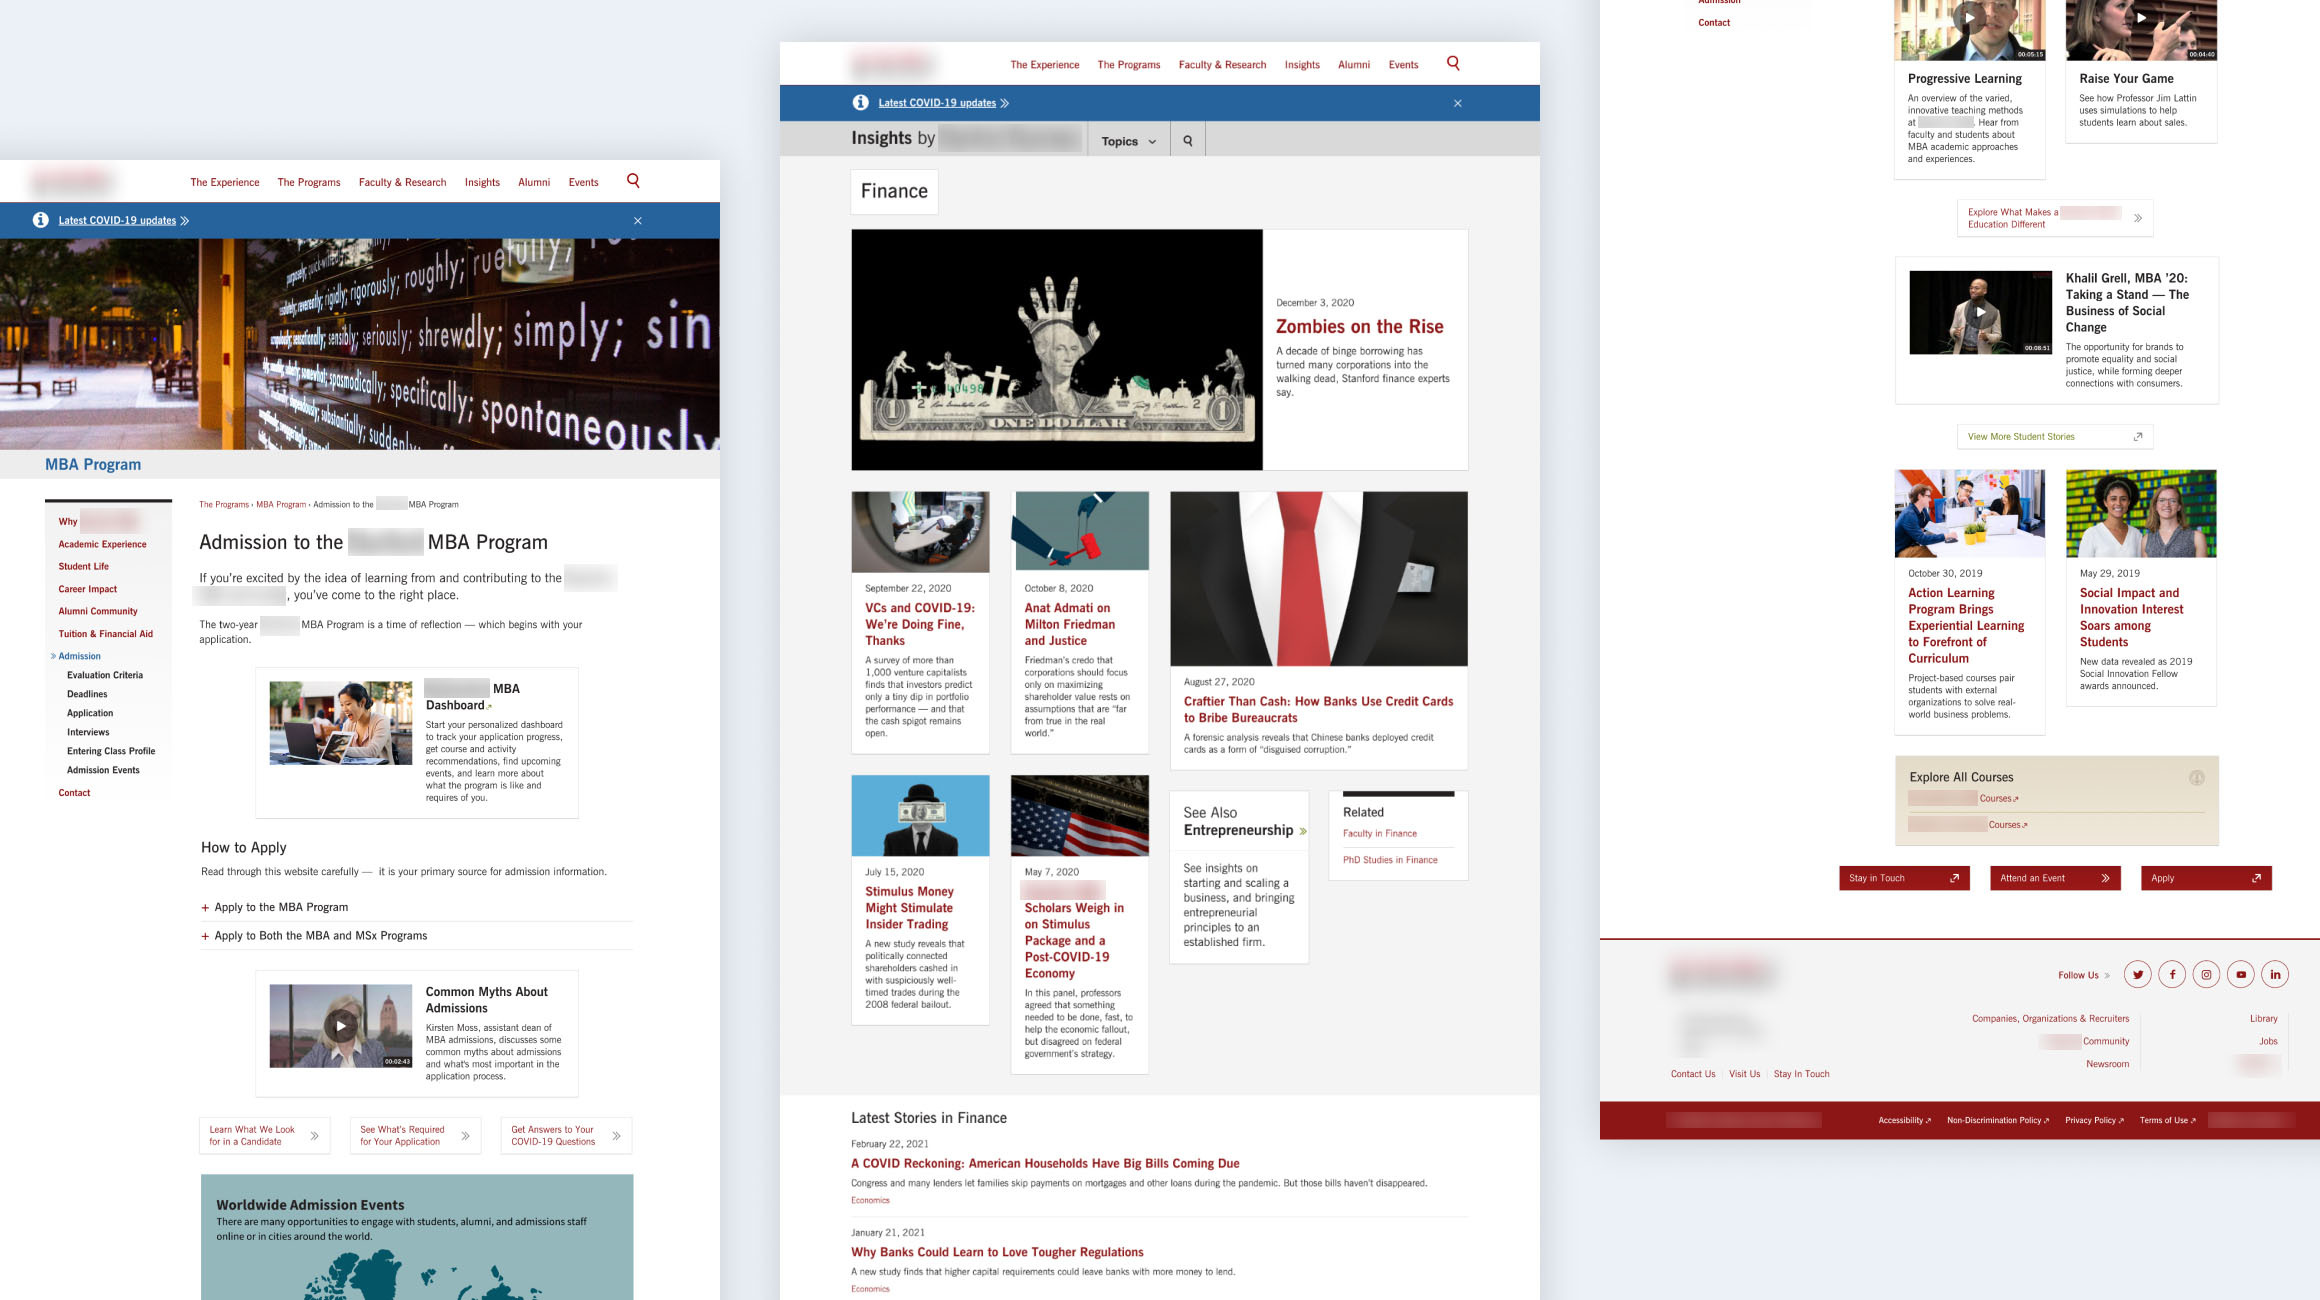Image resolution: width=2320 pixels, height=1300 pixels.
Task: Click the 'Attend an Event' button
Action: (2055, 878)
